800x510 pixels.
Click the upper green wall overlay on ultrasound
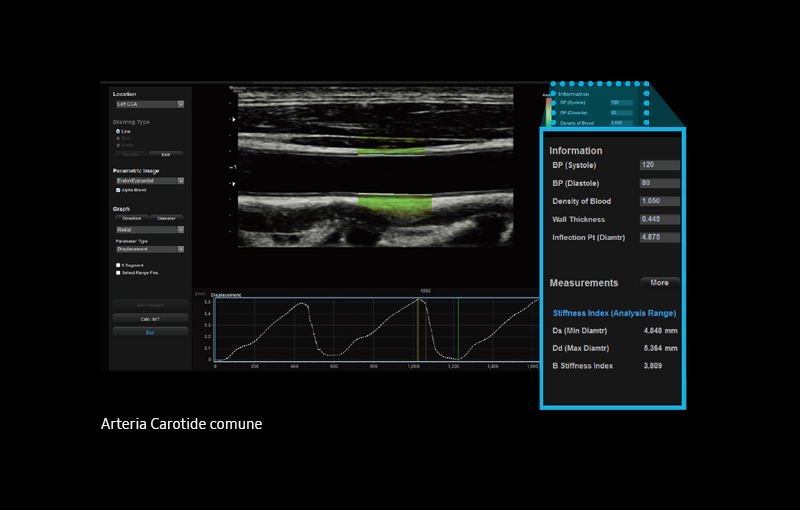[x=390, y=151]
